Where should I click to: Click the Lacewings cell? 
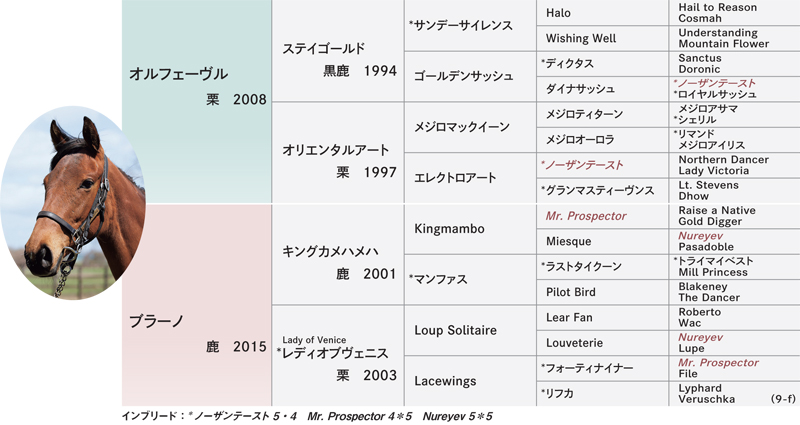[x=470, y=381]
